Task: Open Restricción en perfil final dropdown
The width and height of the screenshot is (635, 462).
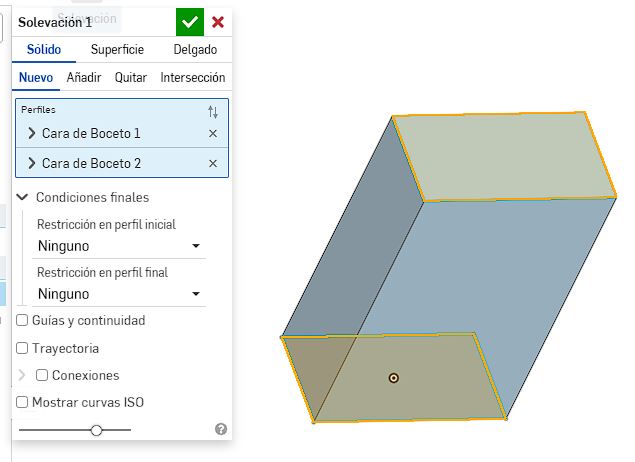Action: click(119, 294)
